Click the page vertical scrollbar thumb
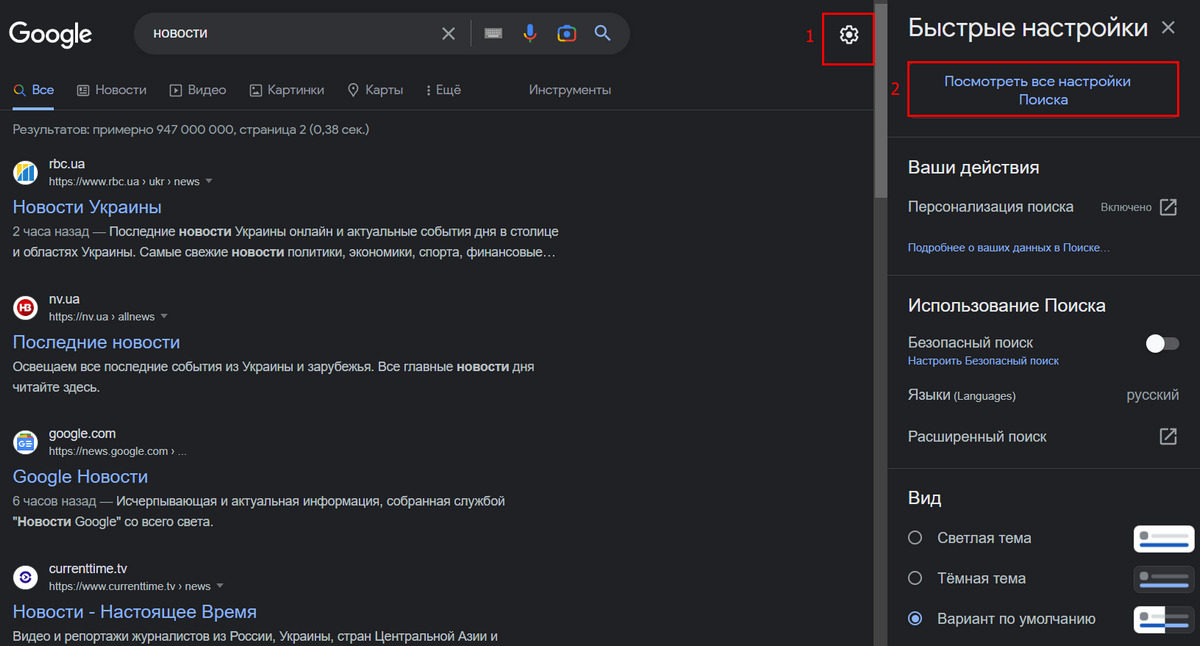Viewport: 1200px width, 646px height. point(880,100)
